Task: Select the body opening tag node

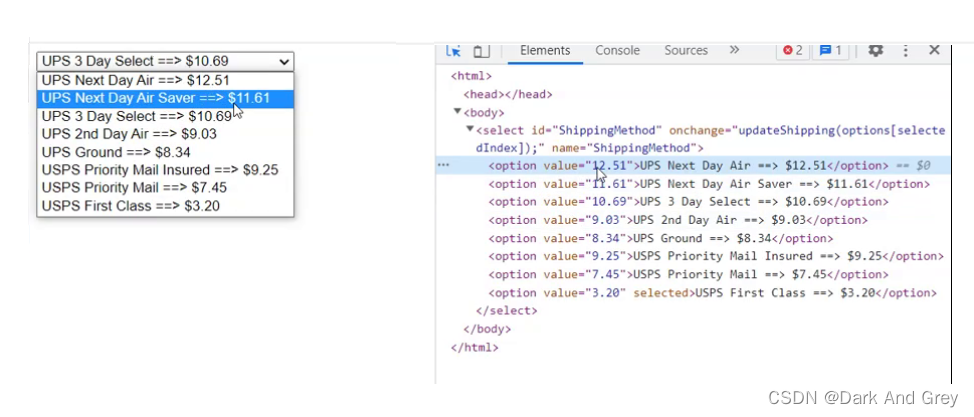Action: 484,112
